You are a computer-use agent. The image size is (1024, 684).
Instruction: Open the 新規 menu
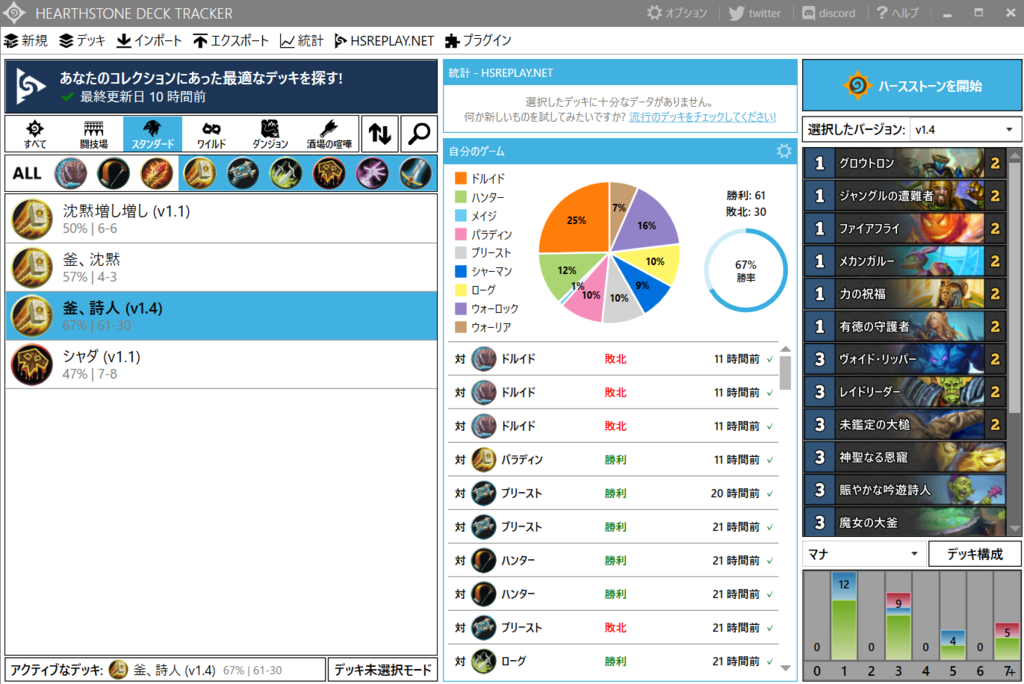pyautogui.click(x=26, y=41)
